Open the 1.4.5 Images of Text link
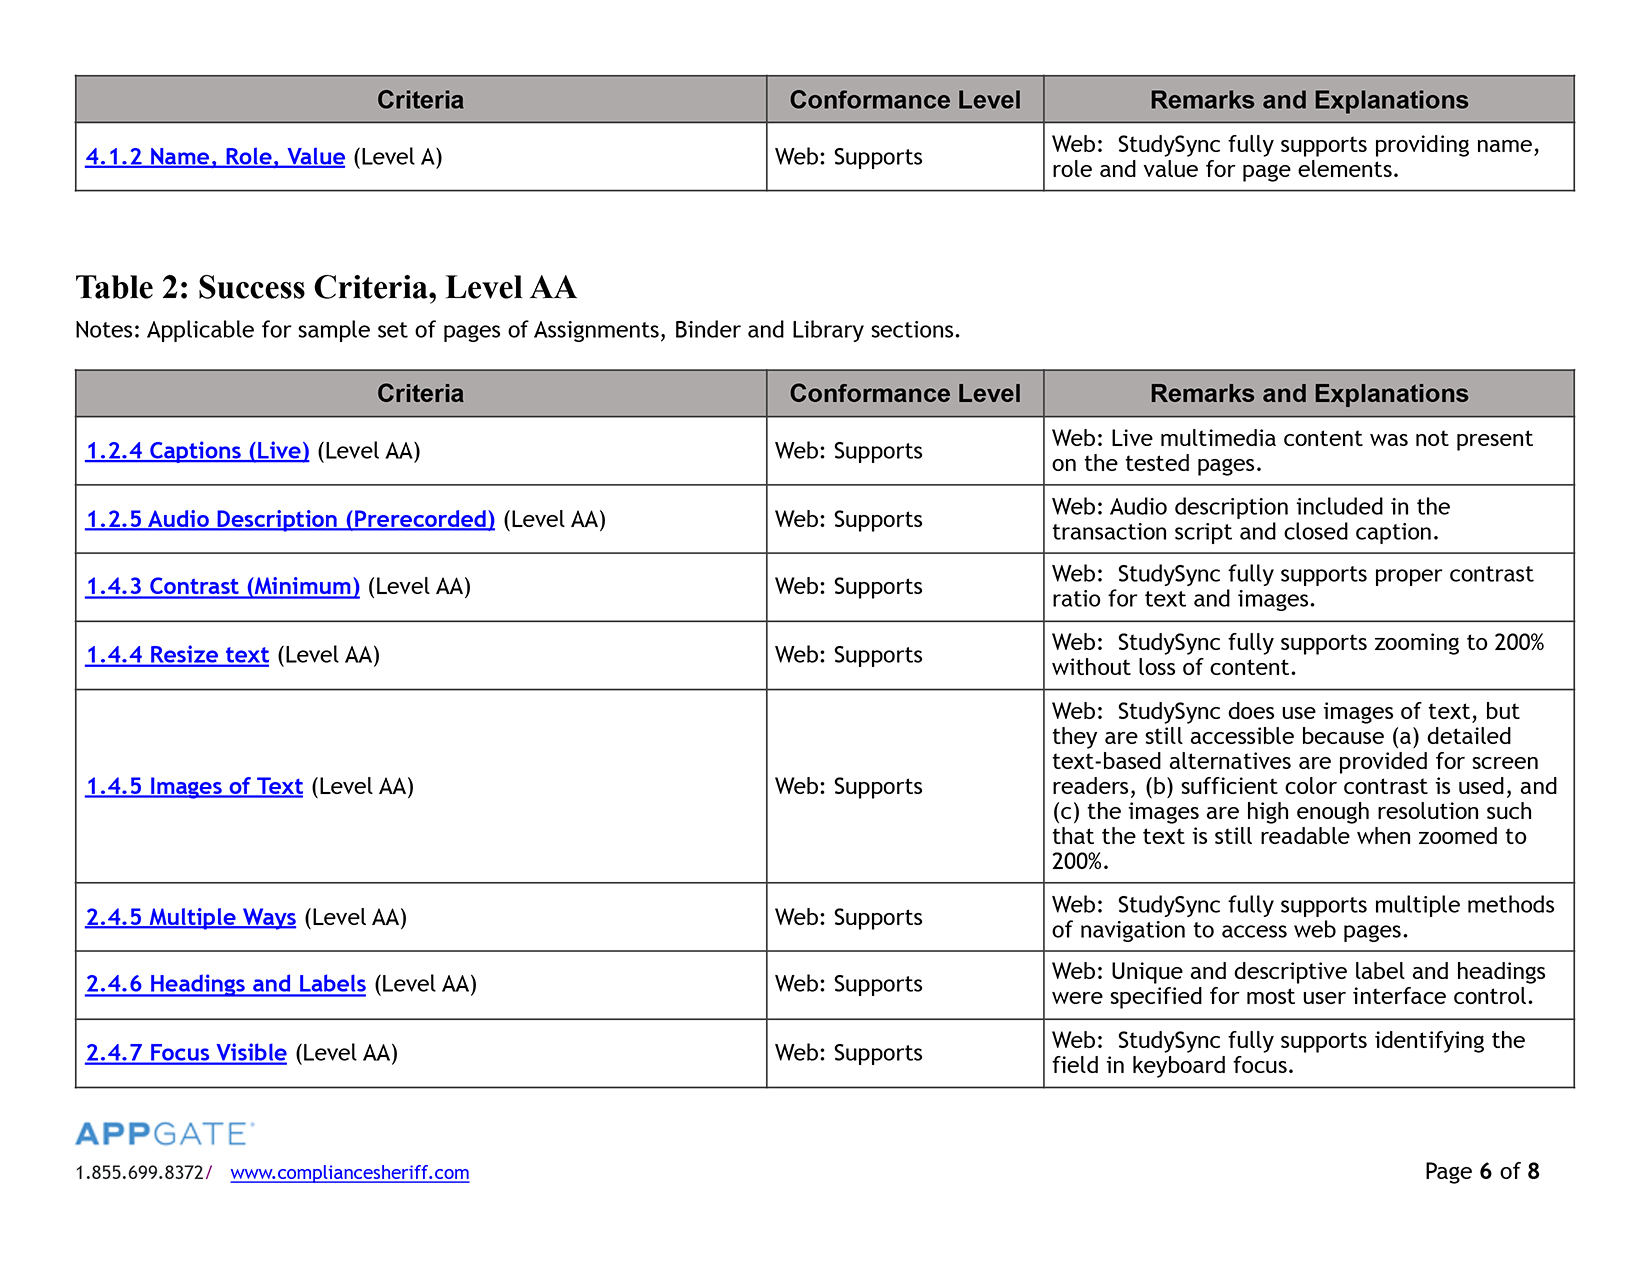Viewport: 1650px width, 1275px height. click(194, 787)
